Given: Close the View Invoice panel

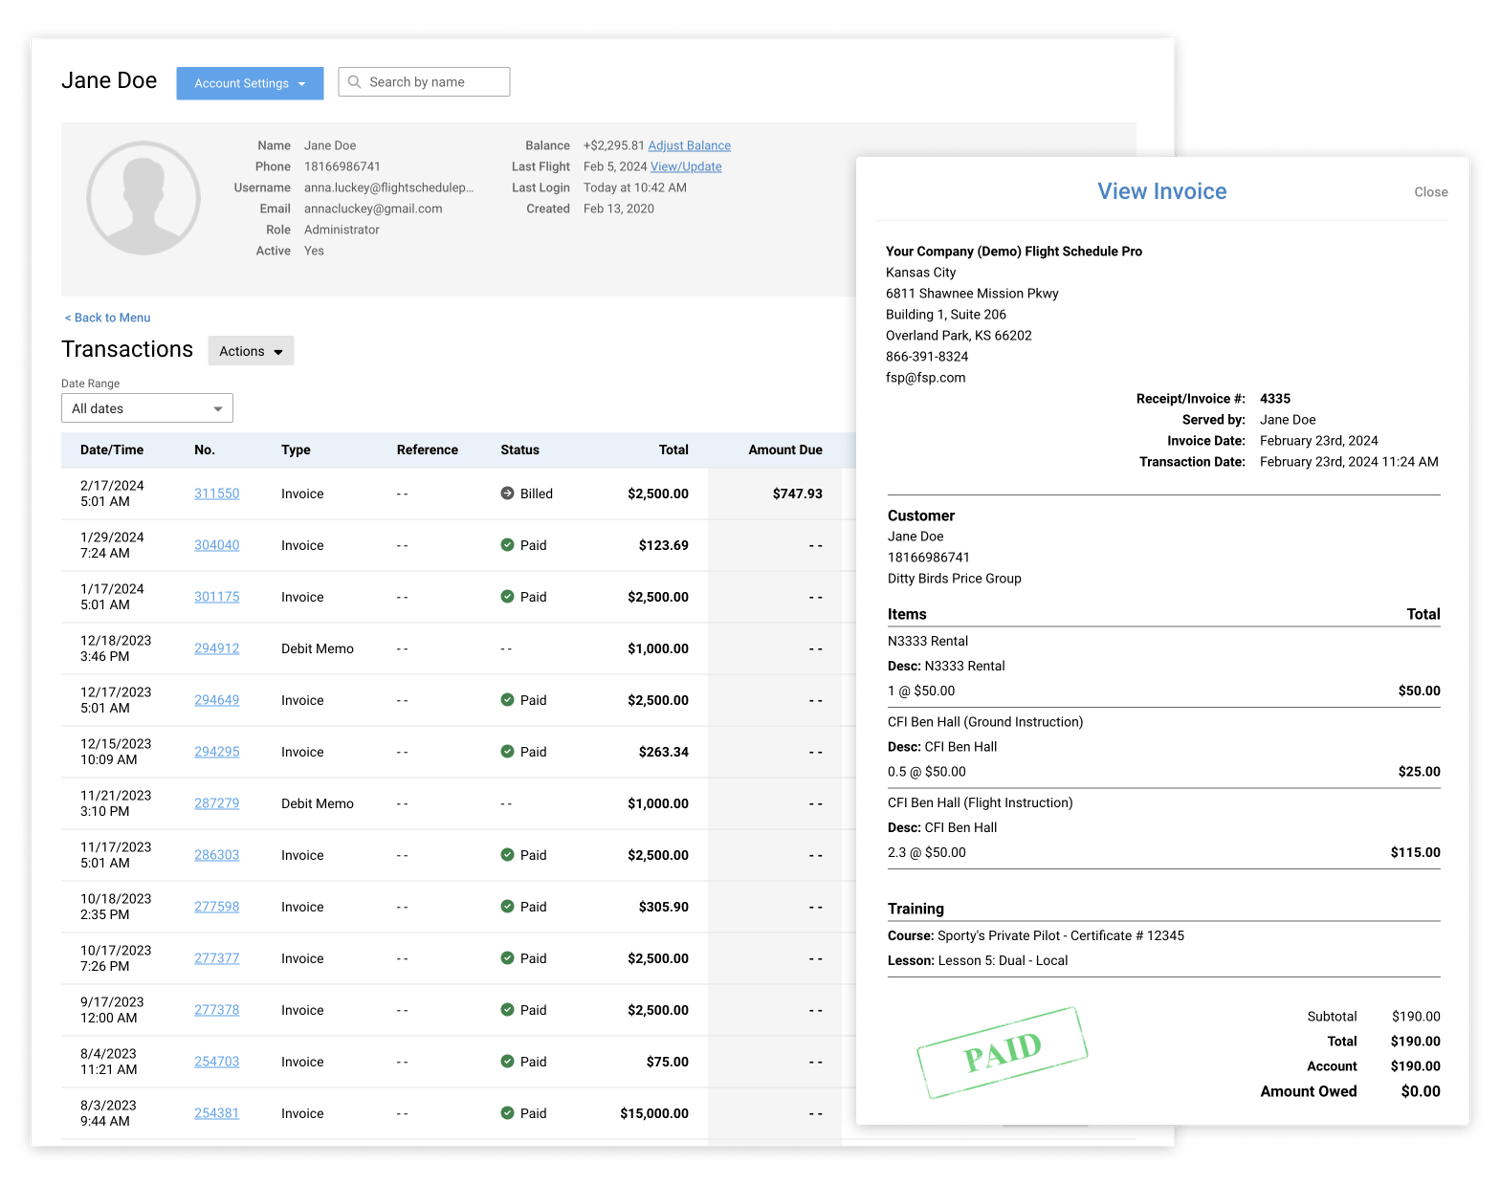Looking at the screenshot, I should tap(1430, 192).
